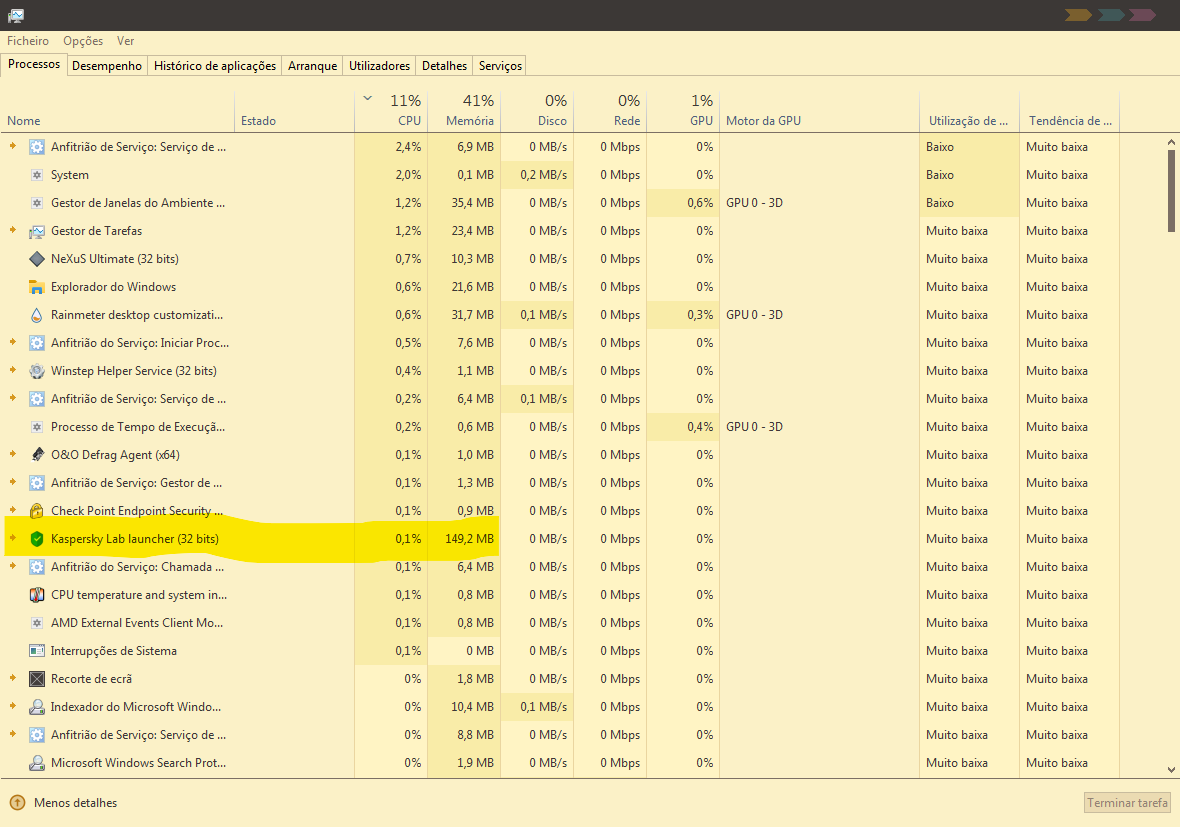Click the Check Point Endpoint Security icon
Image resolution: width=1180 pixels, height=827 pixels.
click(37, 511)
